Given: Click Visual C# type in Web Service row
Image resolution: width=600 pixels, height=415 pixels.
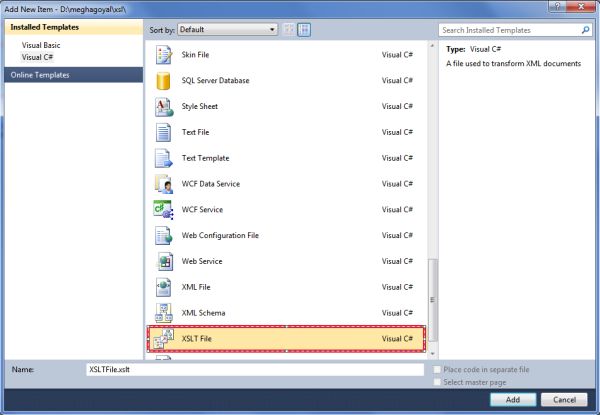Looking at the screenshot, I should pyautogui.click(x=397, y=261).
